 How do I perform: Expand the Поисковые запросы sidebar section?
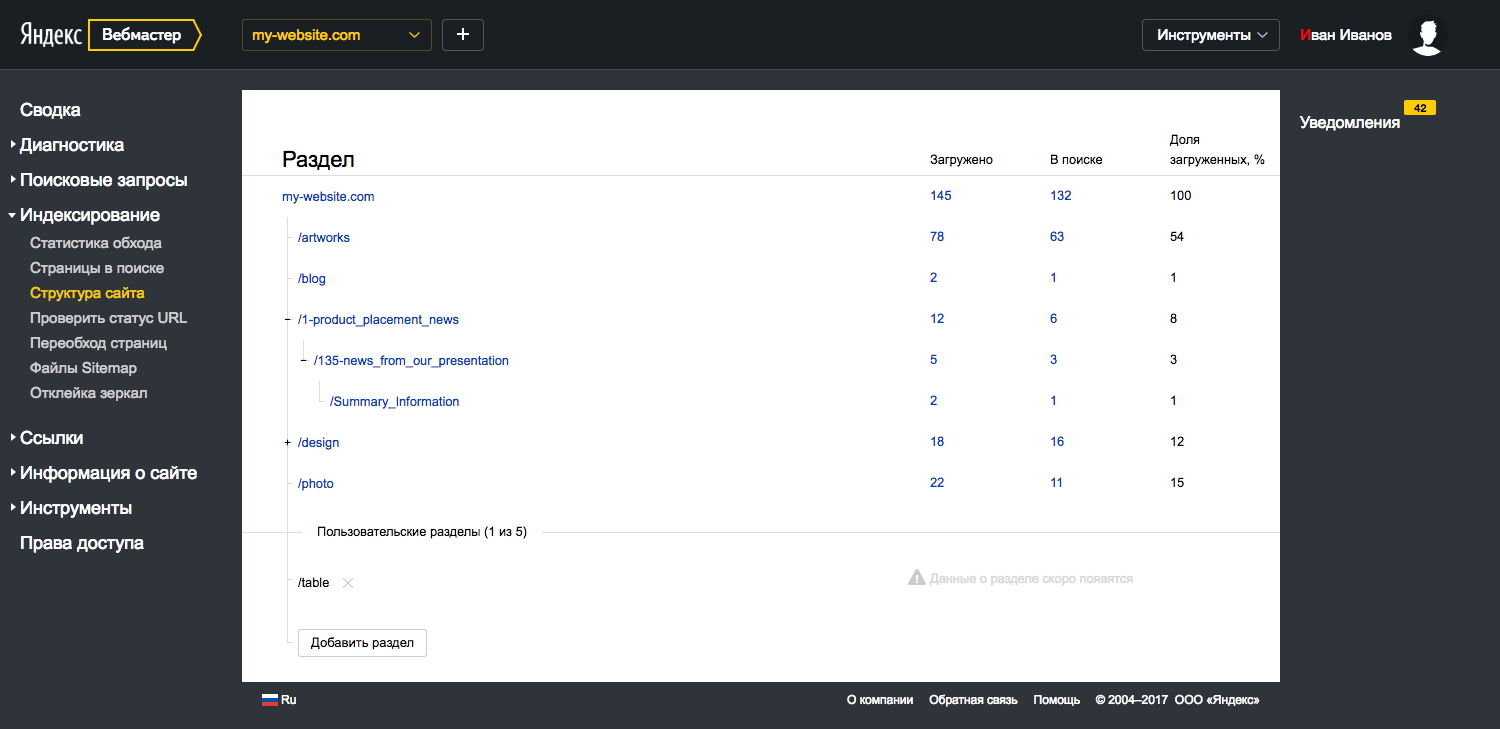103,180
